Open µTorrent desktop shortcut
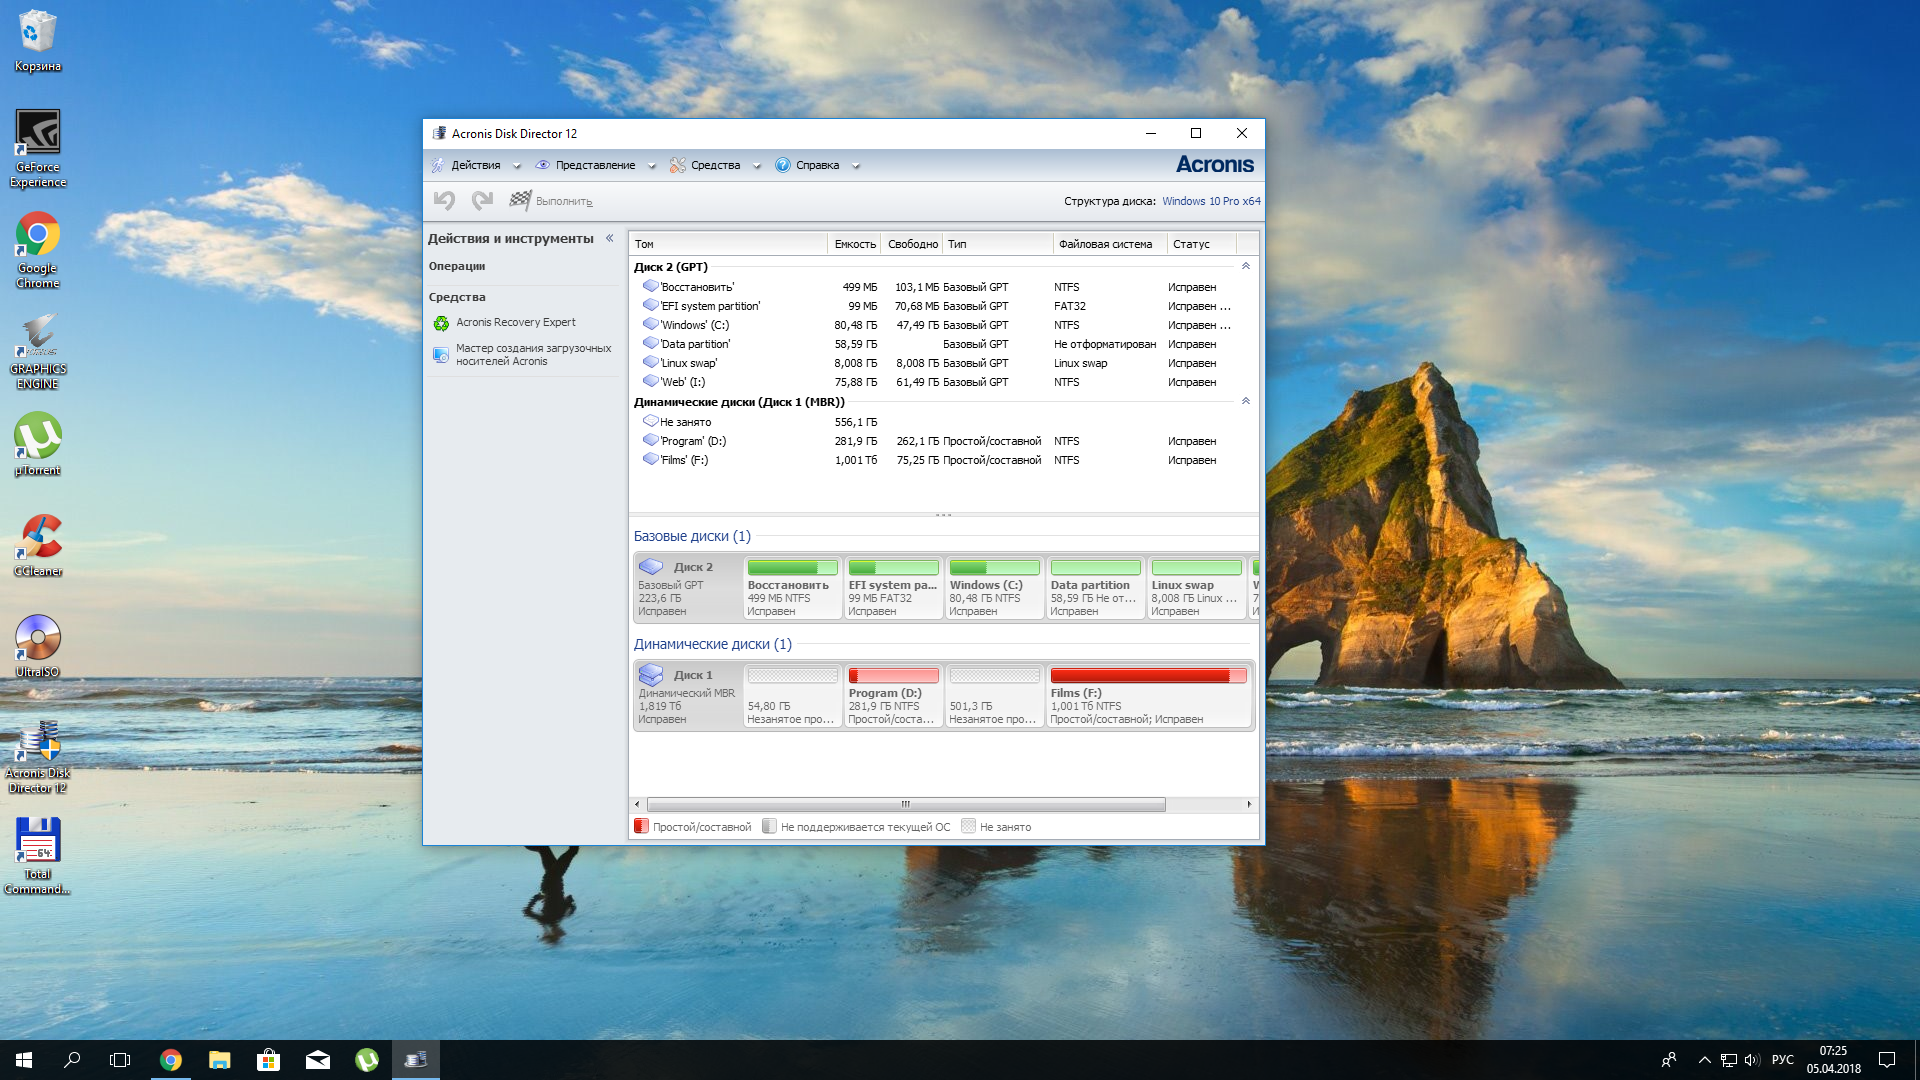This screenshot has height=1080, width=1920. 38,445
